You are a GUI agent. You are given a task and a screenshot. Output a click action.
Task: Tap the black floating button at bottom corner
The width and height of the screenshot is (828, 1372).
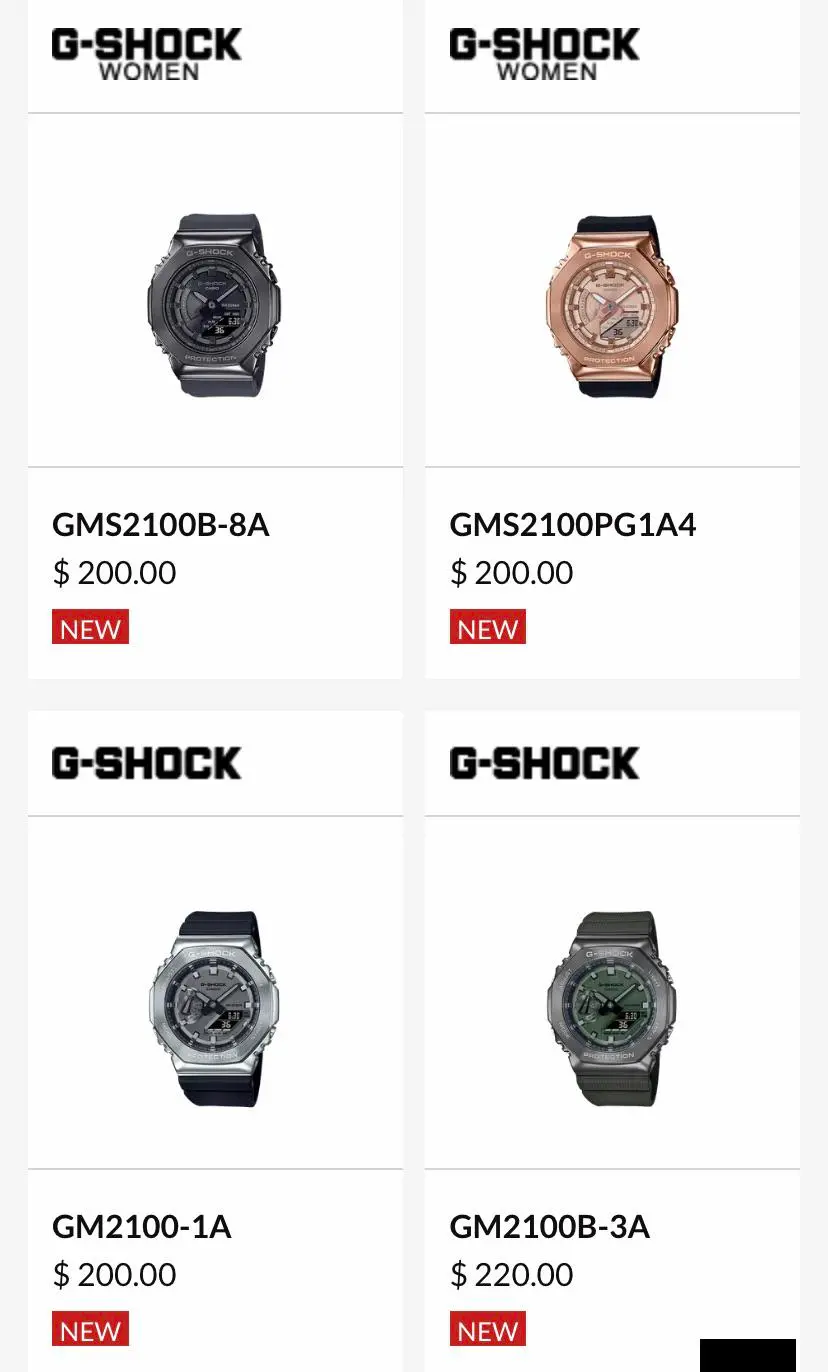coord(748,1355)
